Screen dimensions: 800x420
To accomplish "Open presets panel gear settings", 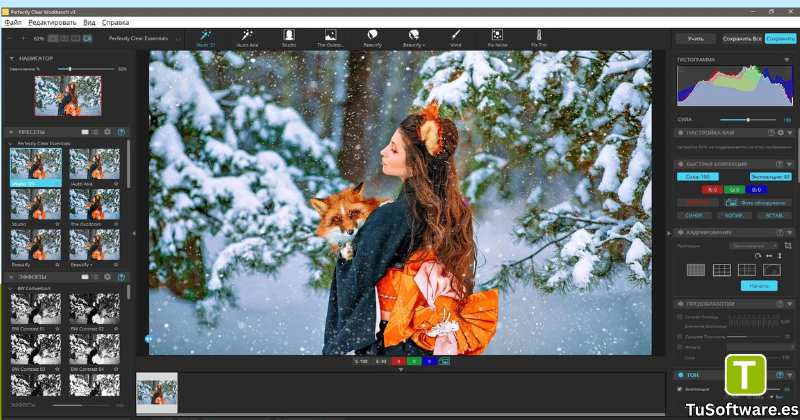I will [108, 132].
